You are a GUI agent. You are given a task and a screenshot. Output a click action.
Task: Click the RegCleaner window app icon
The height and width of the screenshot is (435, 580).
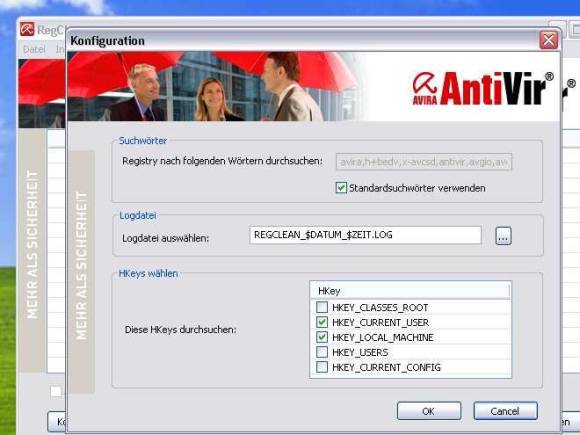tap(27, 29)
